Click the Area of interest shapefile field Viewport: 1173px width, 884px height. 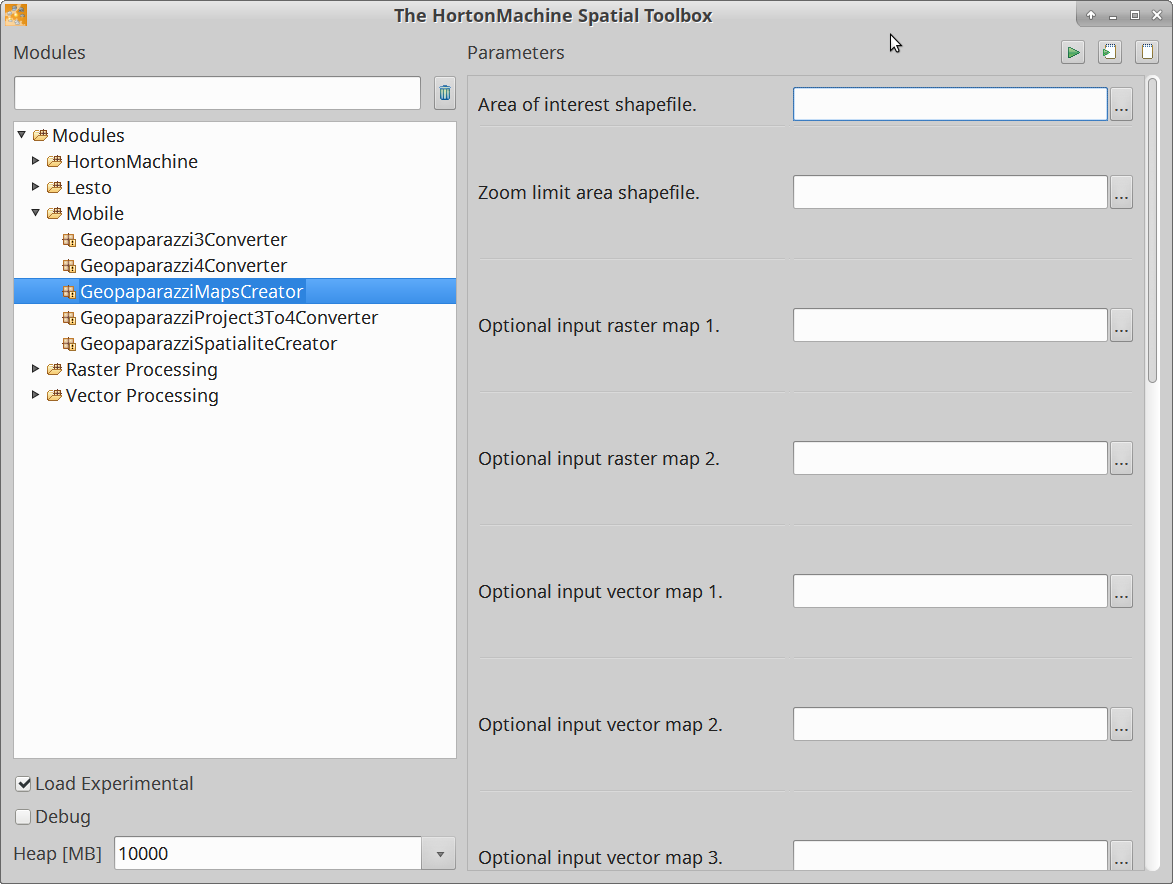950,105
